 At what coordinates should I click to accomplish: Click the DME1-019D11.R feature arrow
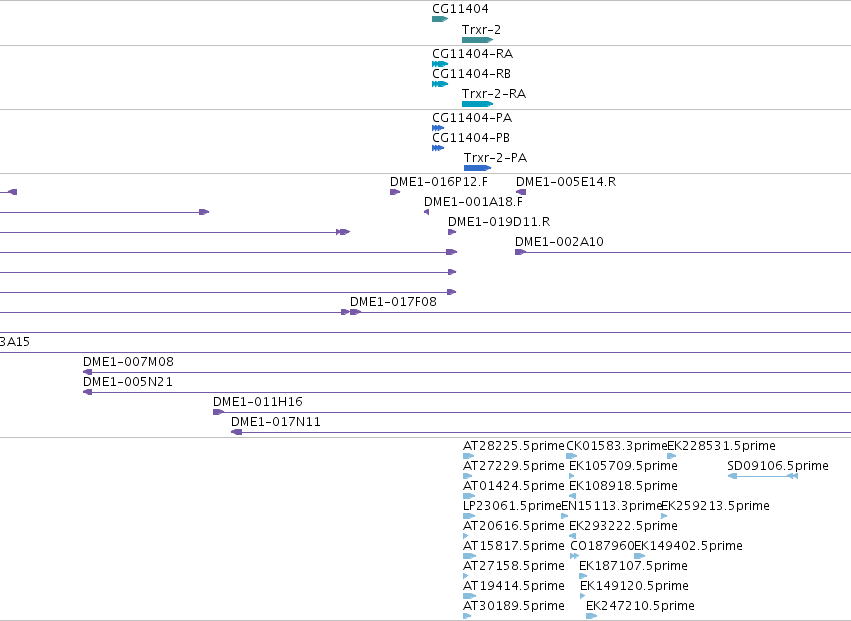(x=452, y=232)
